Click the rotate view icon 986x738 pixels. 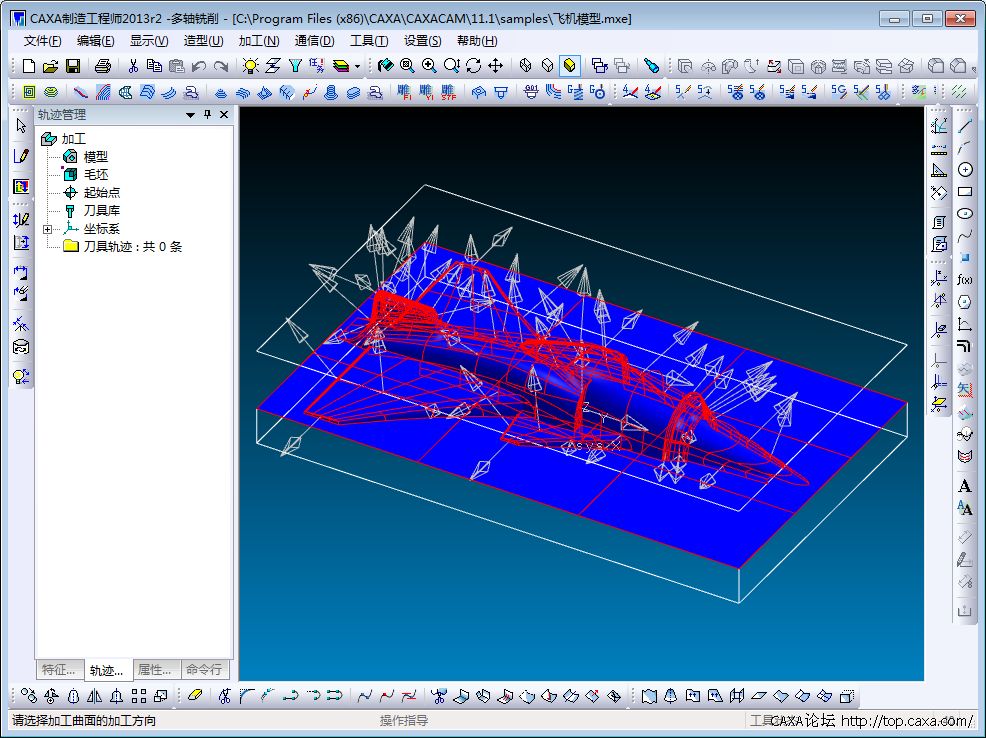(473, 66)
